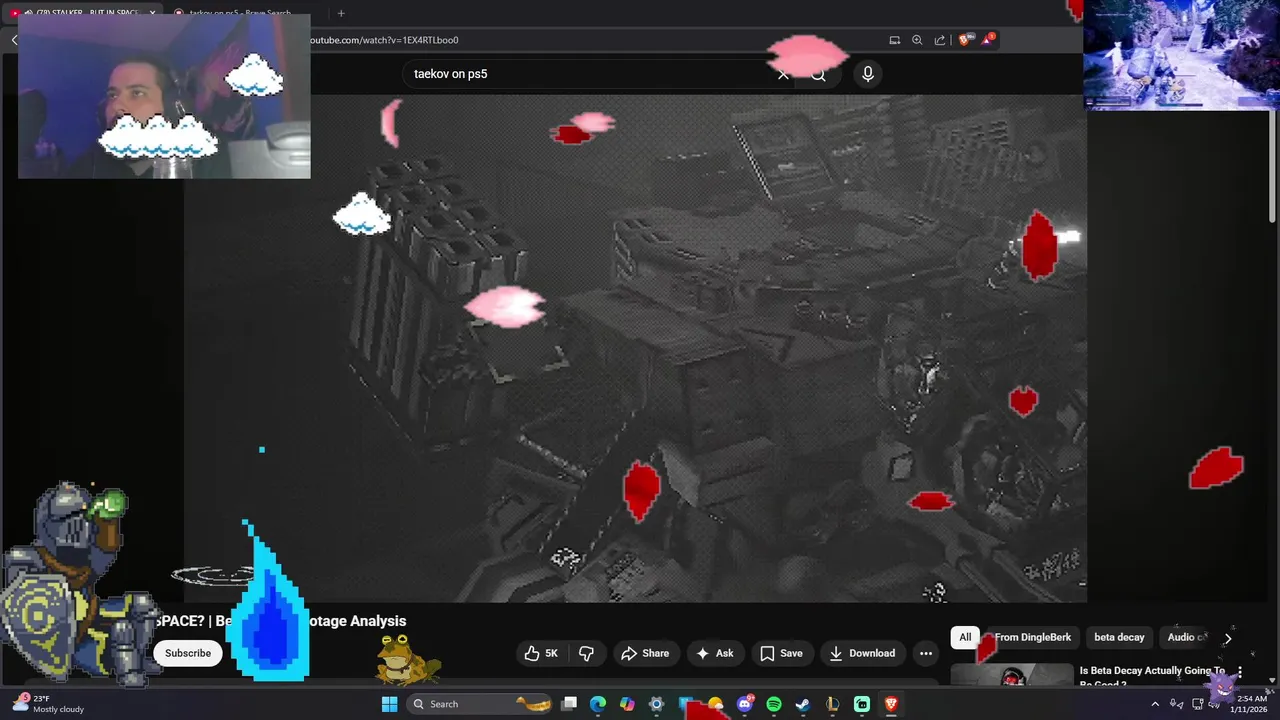Open the Ask AI button
Screen dimensions: 1280x720
715,653
